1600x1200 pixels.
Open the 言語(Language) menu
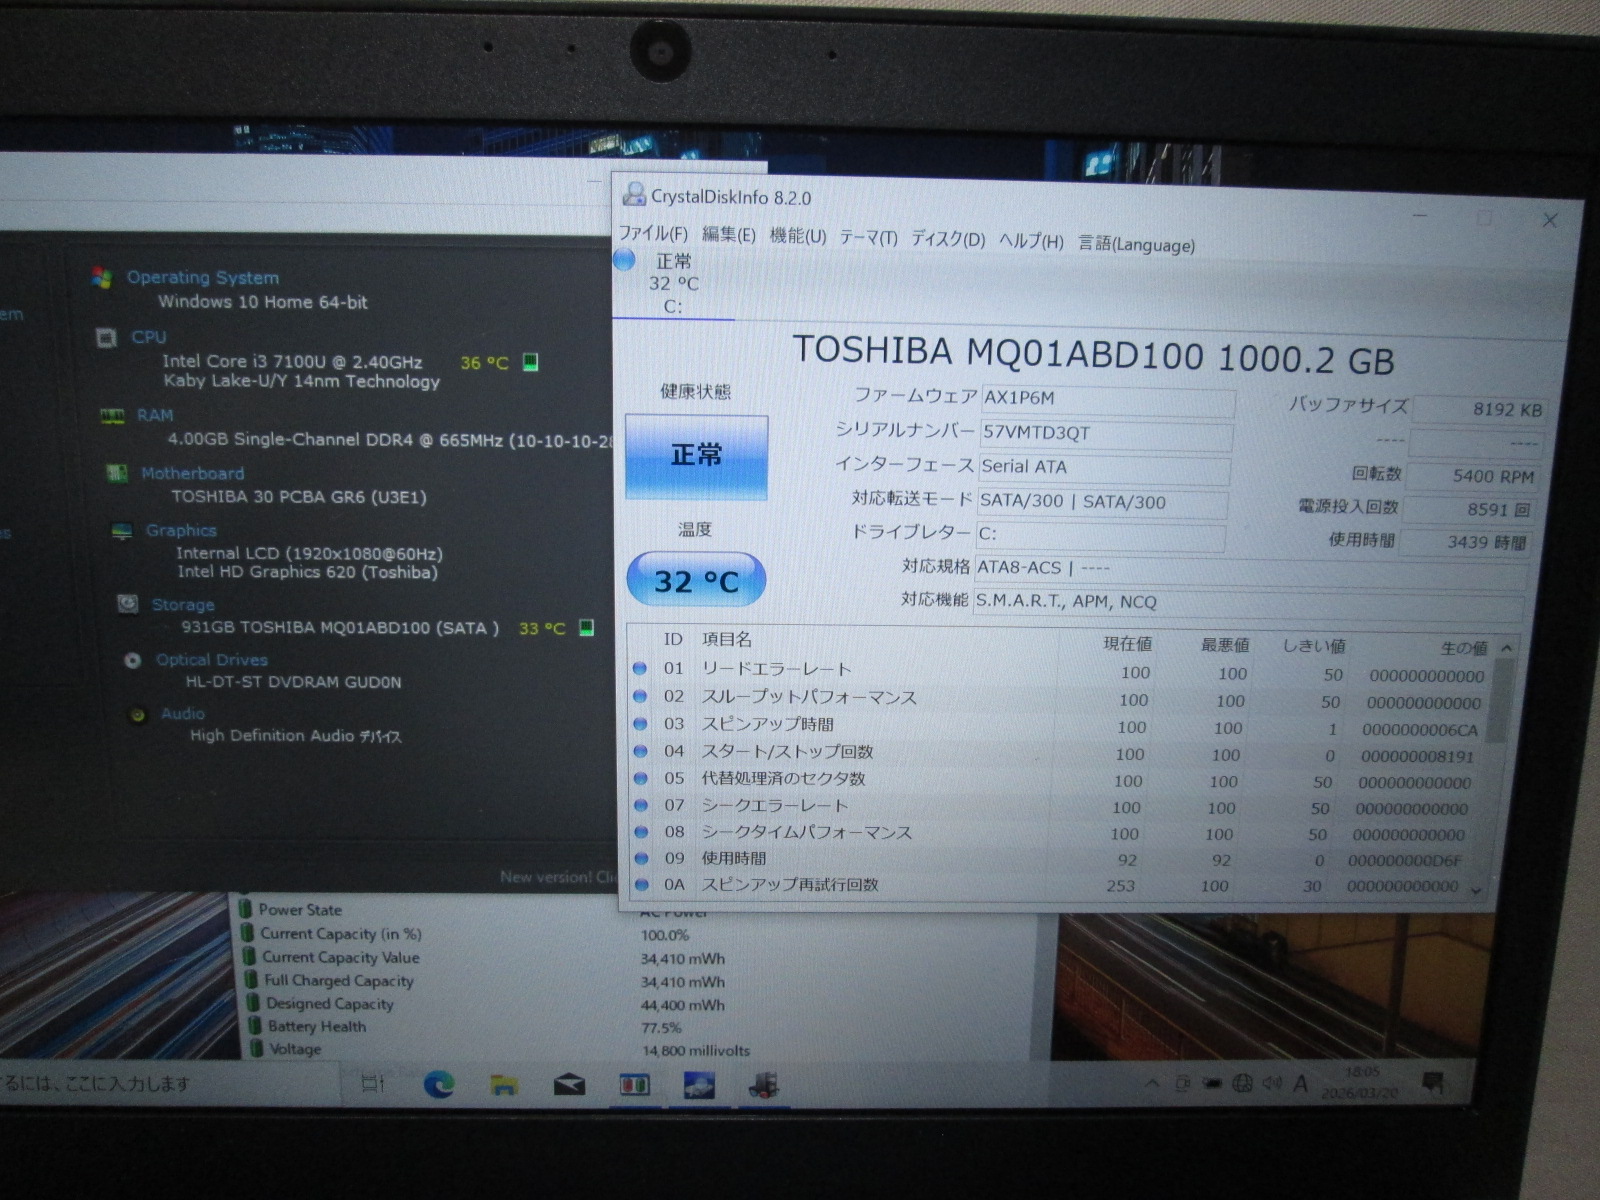[x=1136, y=244]
